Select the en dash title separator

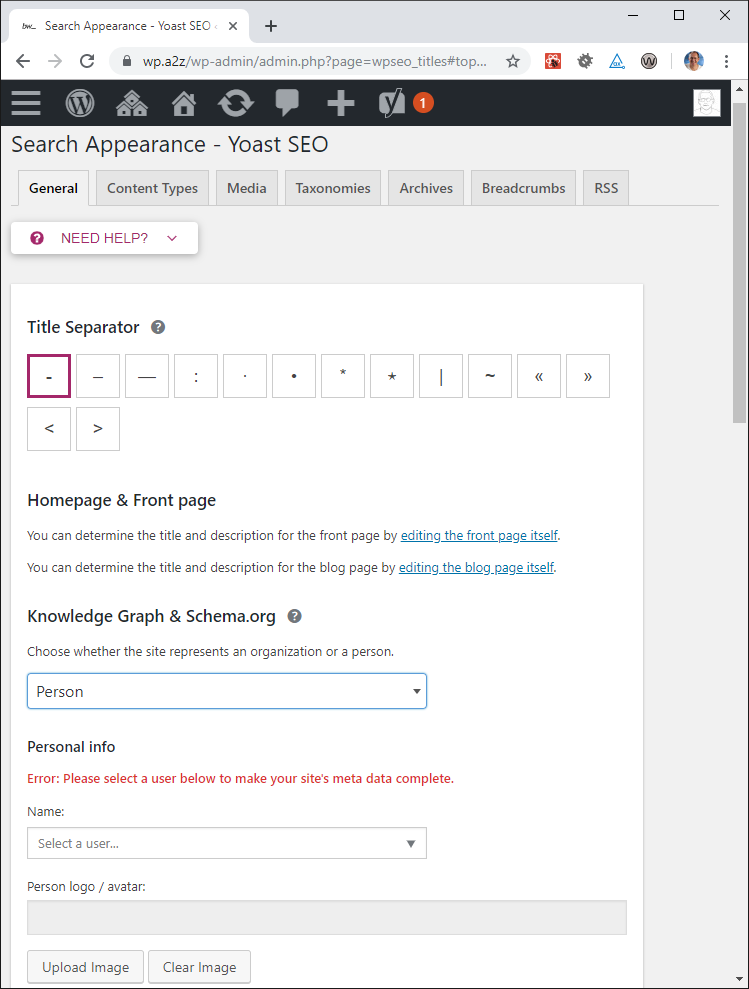98,376
